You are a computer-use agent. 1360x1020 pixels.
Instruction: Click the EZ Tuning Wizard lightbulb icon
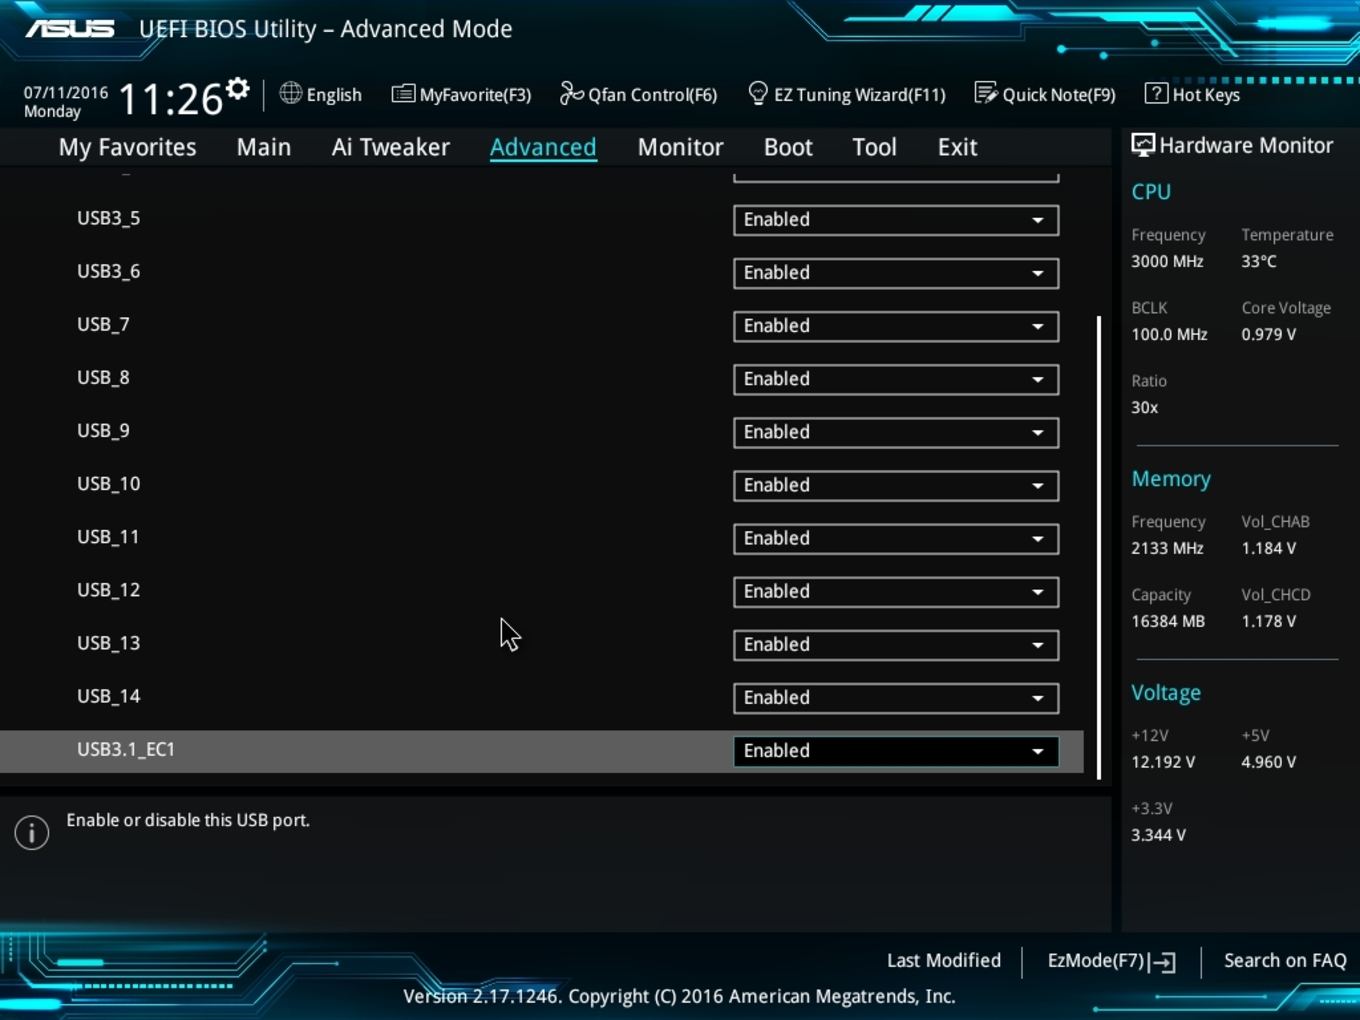click(758, 93)
